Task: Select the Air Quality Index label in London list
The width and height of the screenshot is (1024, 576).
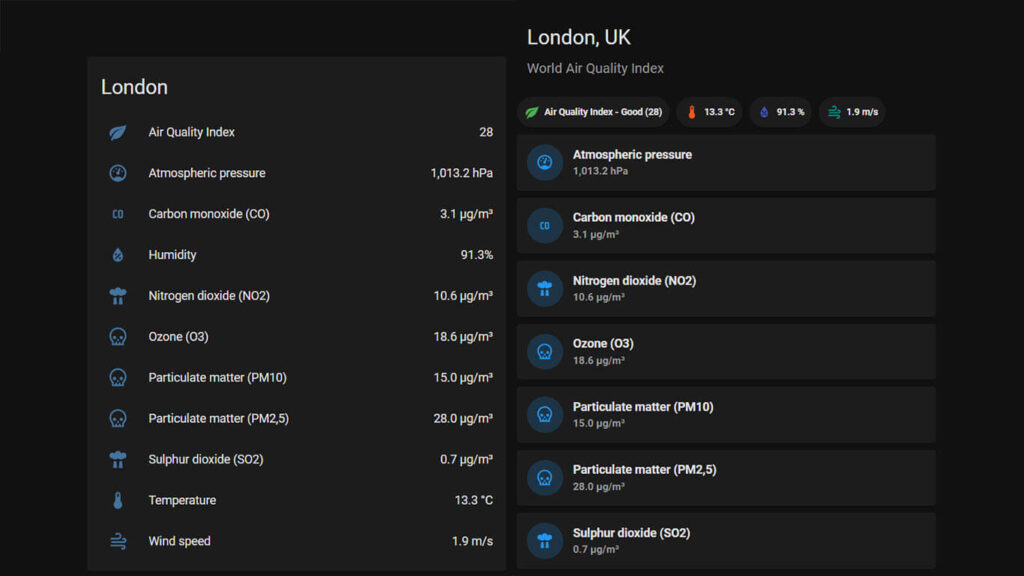Action: [191, 132]
